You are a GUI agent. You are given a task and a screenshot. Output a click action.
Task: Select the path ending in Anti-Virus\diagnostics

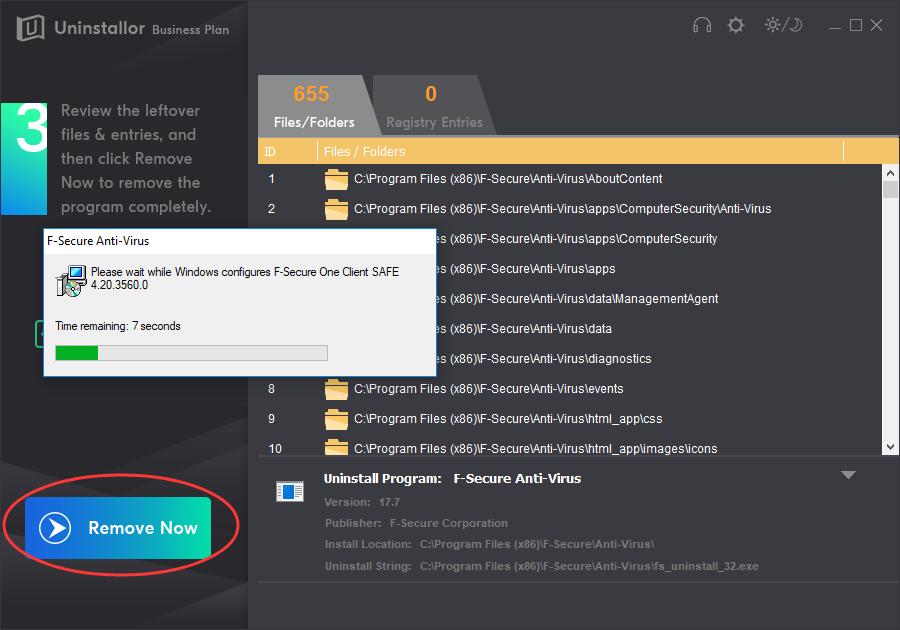coord(544,359)
